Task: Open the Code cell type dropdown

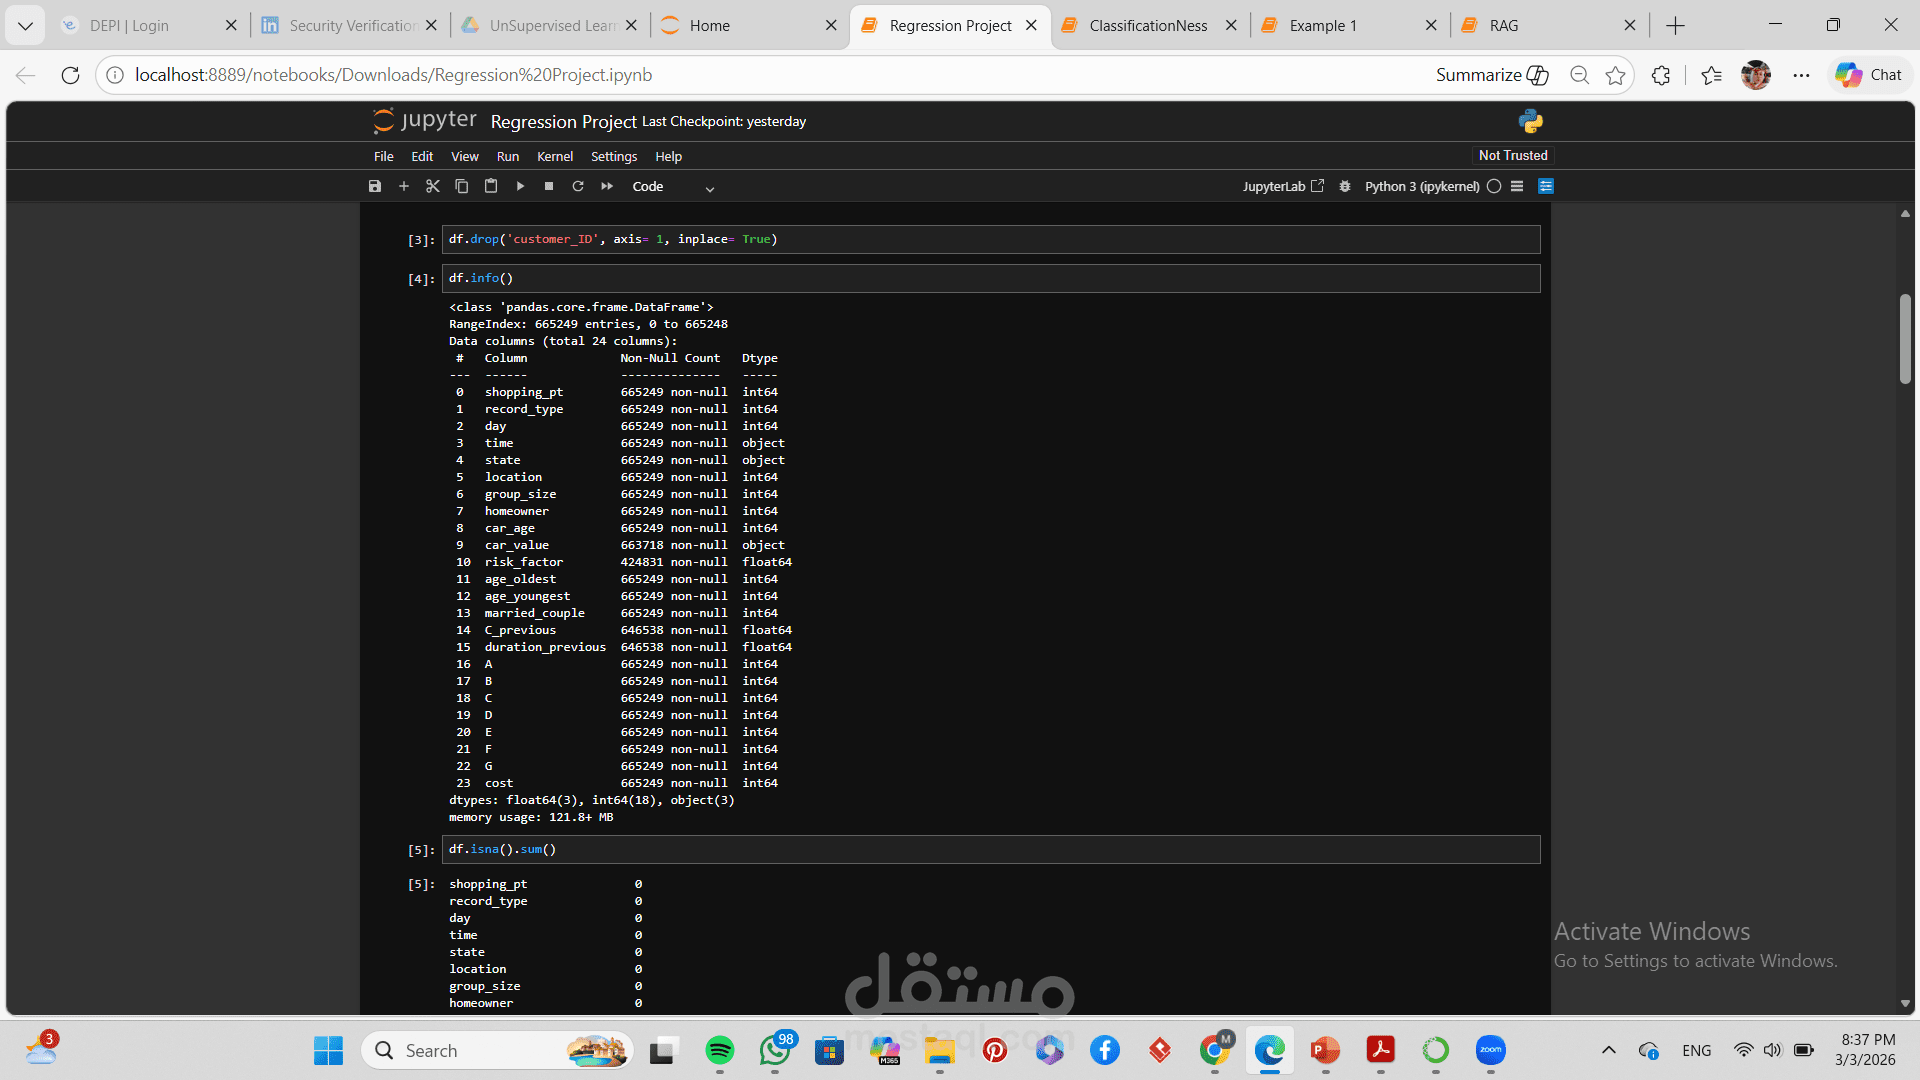Action: [673, 187]
